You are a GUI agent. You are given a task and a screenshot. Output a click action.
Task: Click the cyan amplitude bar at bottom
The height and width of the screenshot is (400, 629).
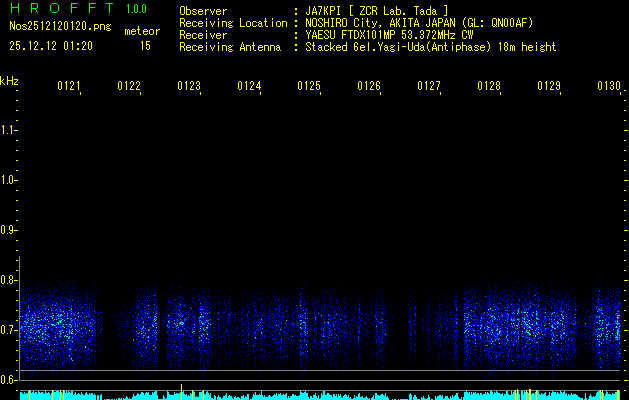click(x=300, y=396)
